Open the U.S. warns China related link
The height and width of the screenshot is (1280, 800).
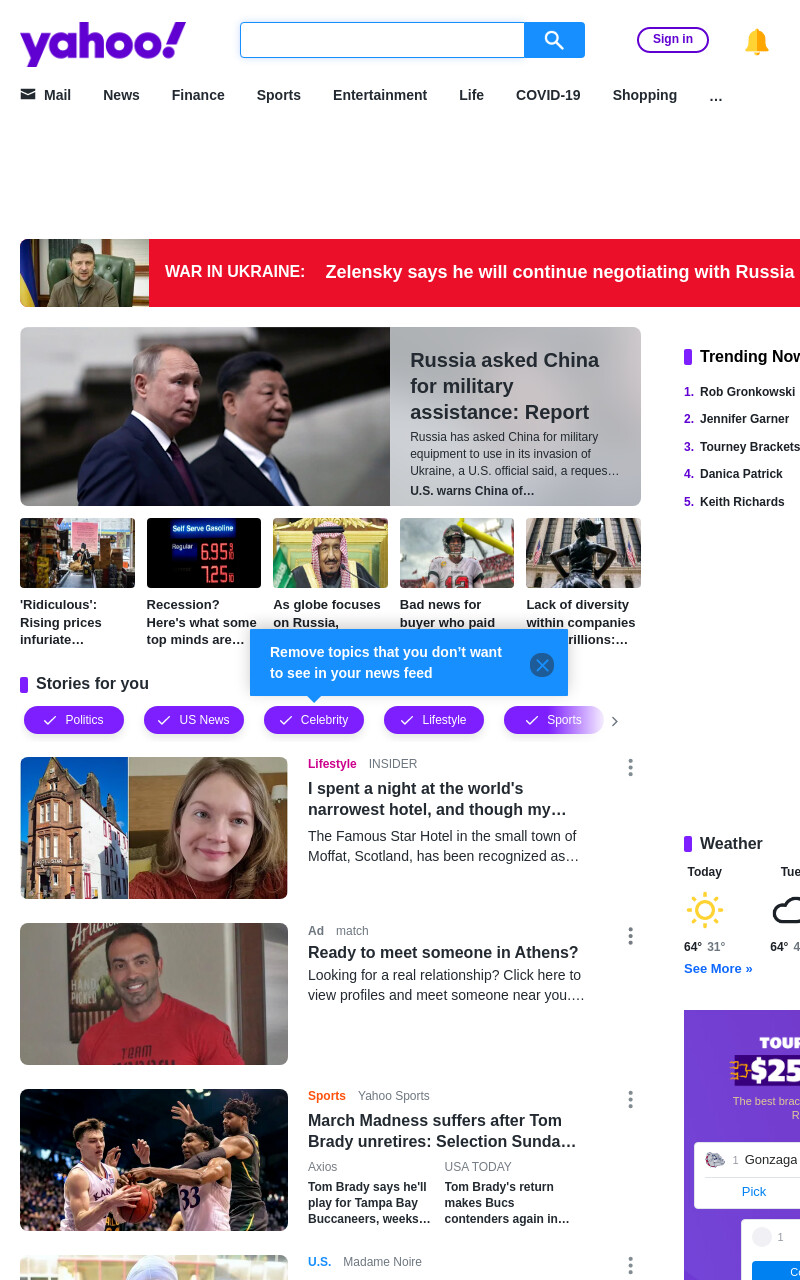(472, 491)
